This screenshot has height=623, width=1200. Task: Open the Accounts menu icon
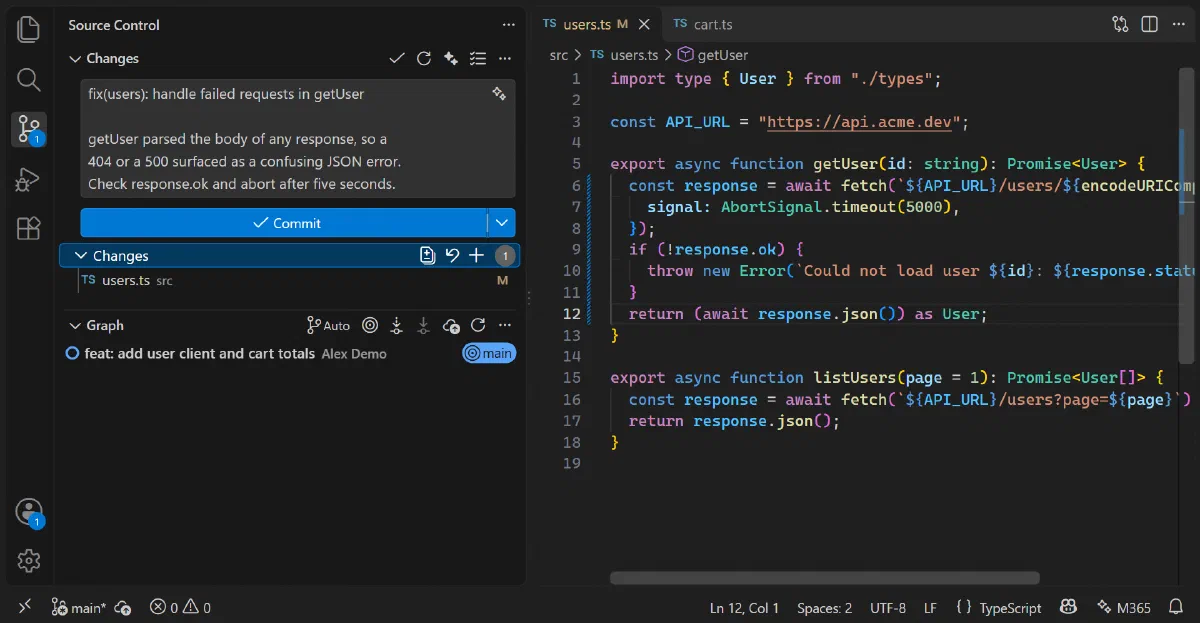29,512
